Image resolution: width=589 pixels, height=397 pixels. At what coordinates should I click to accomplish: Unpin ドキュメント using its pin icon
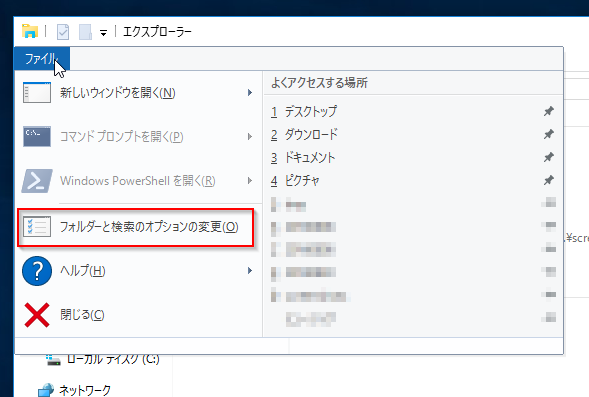pyautogui.click(x=549, y=157)
